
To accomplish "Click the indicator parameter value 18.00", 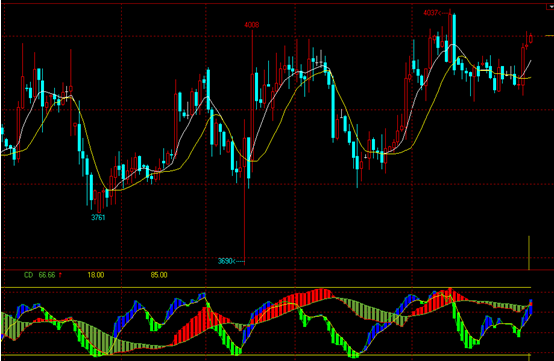I will pos(96,275).
